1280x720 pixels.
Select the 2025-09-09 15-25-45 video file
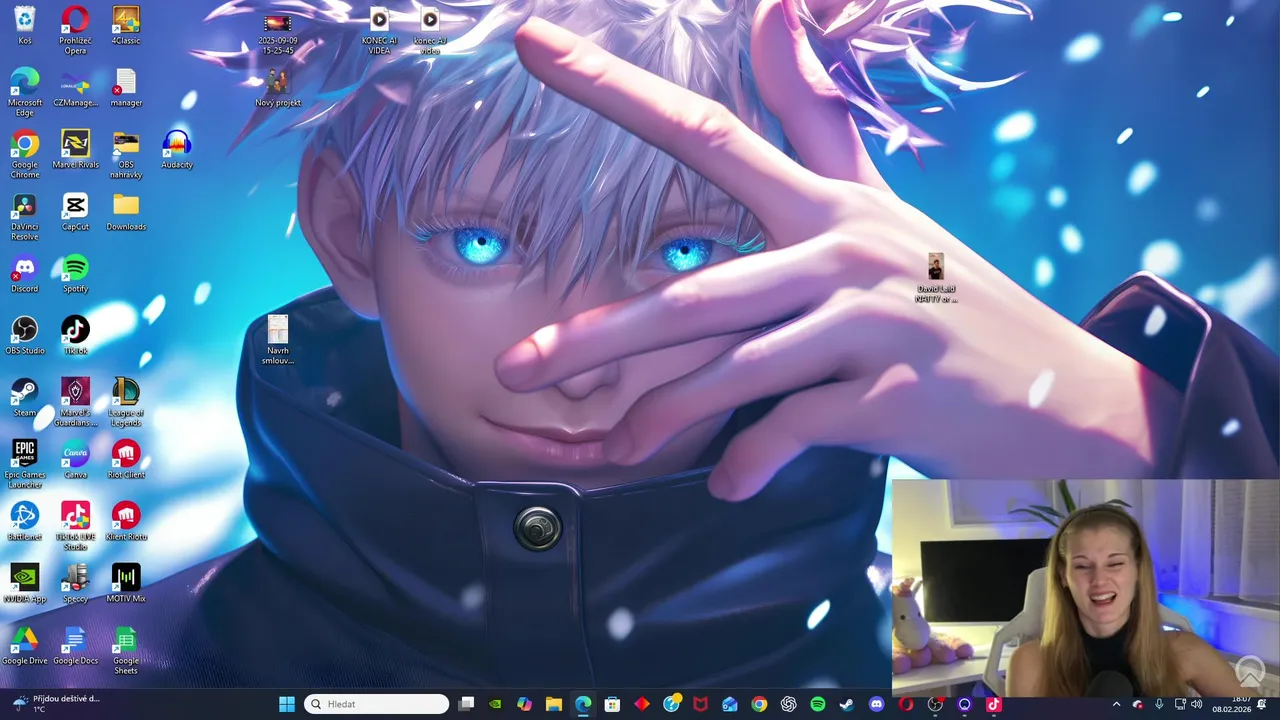278,33
